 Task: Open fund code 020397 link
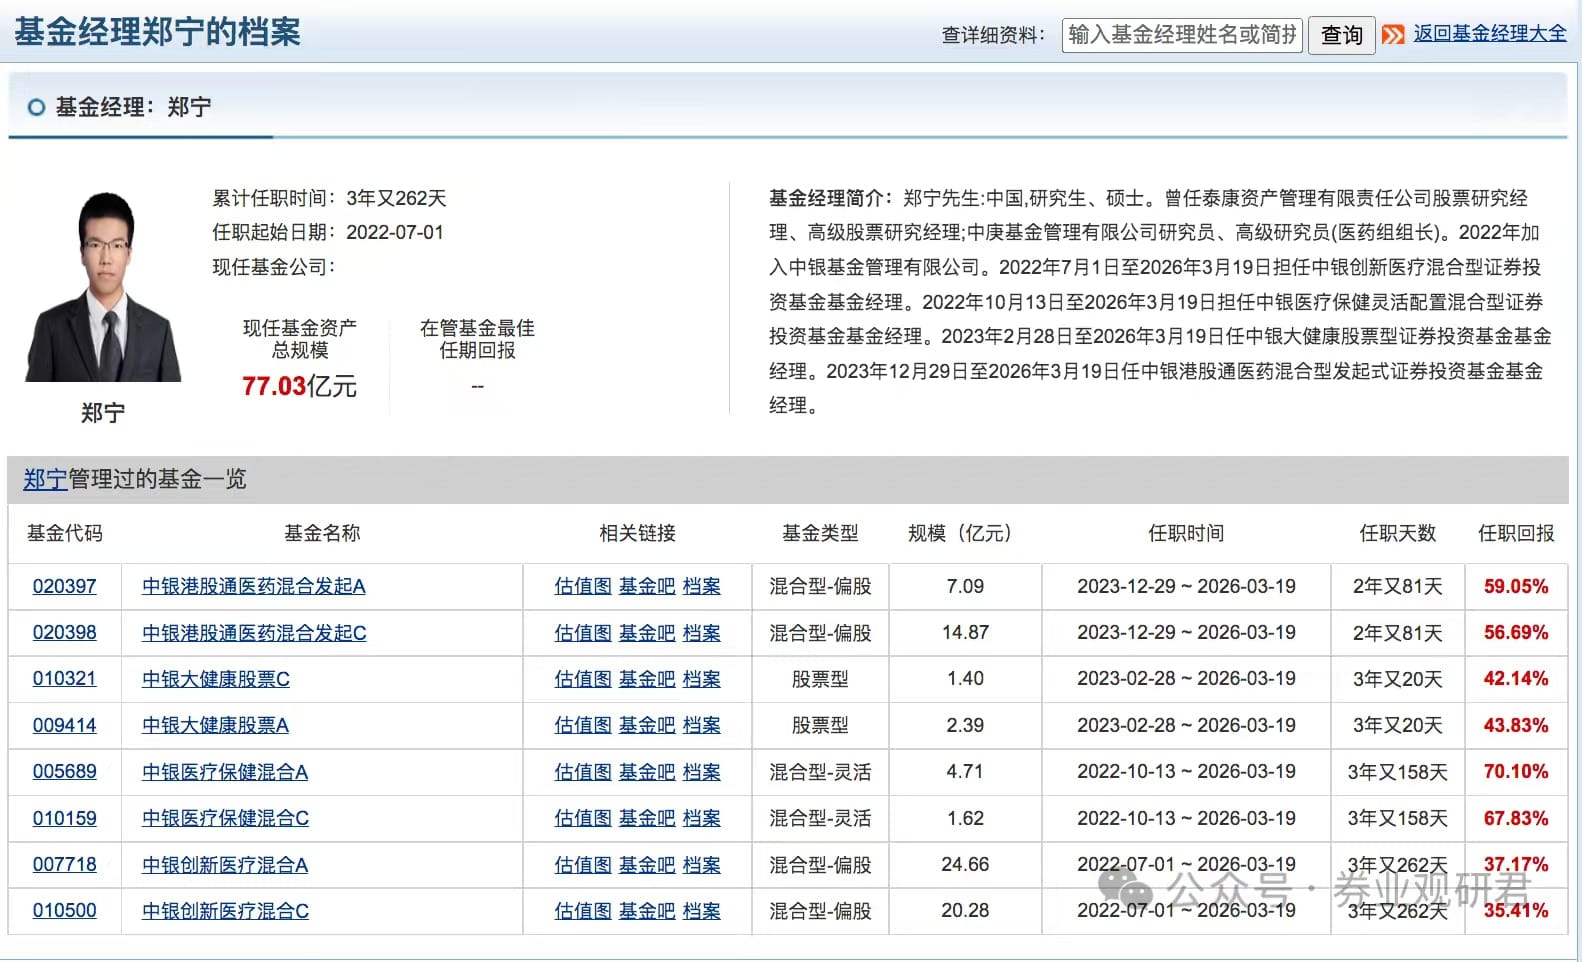tap(64, 586)
